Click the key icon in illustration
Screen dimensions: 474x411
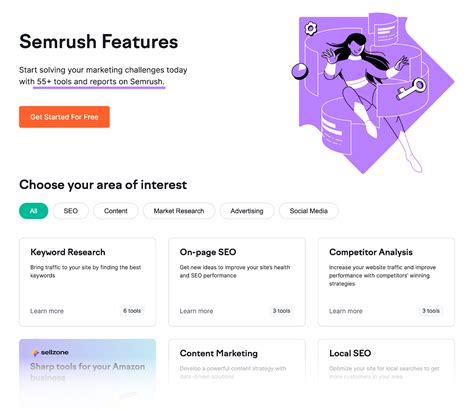pos(411,89)
